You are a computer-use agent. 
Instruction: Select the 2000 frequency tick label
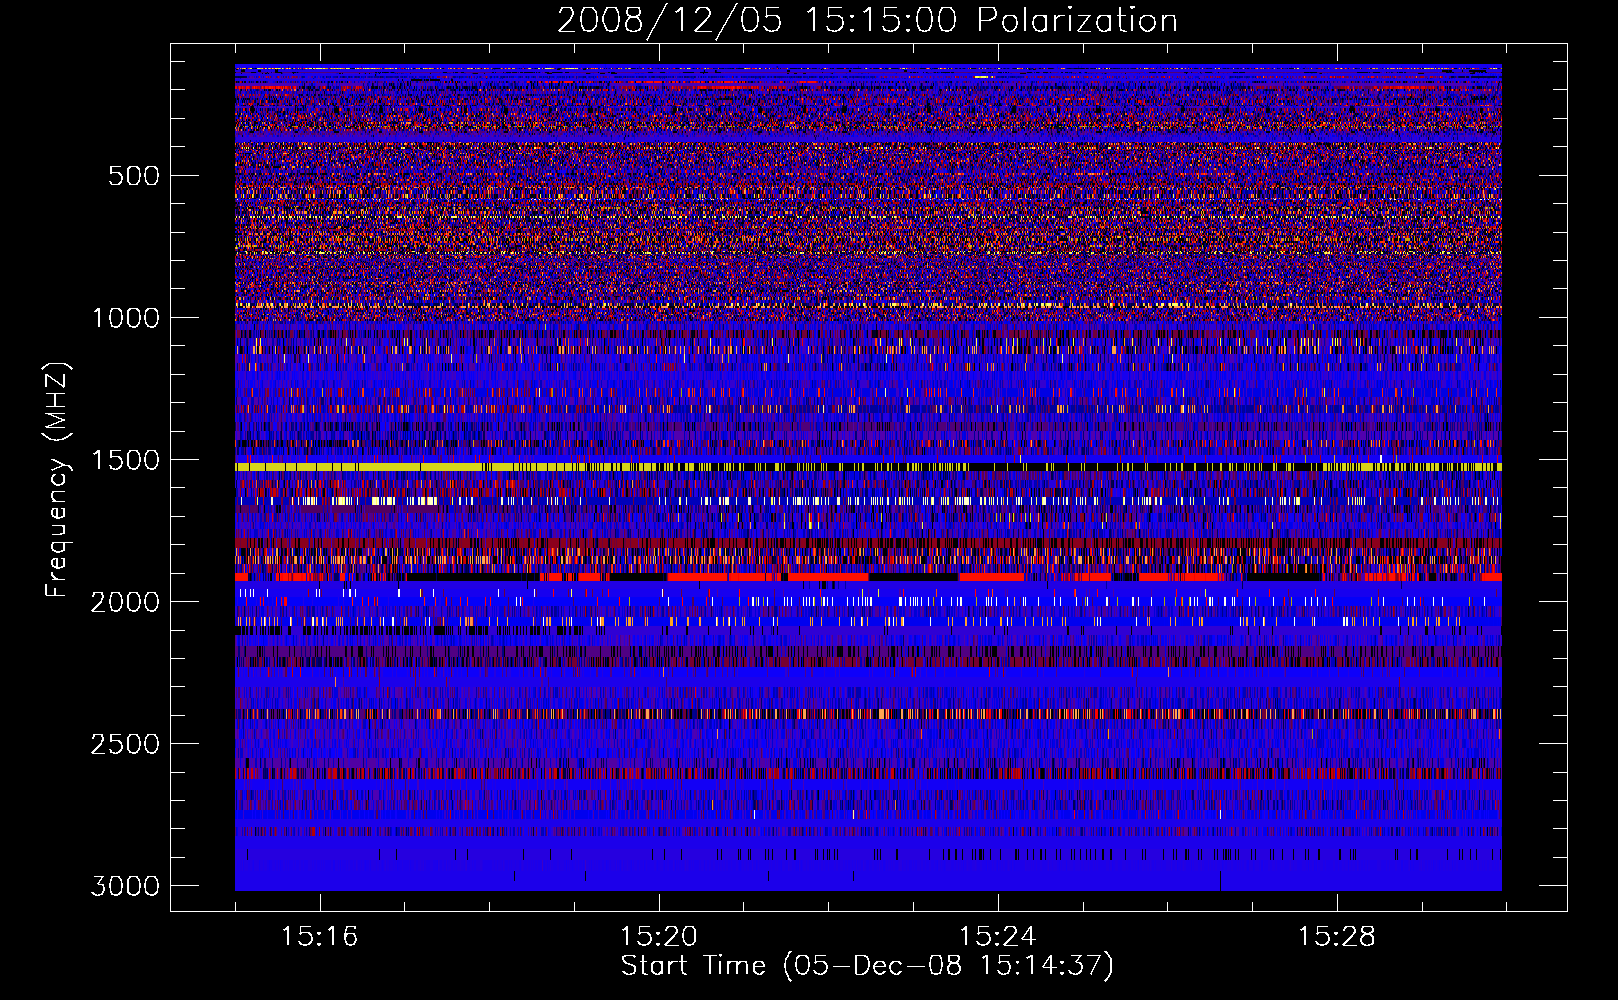coord(125,602)
